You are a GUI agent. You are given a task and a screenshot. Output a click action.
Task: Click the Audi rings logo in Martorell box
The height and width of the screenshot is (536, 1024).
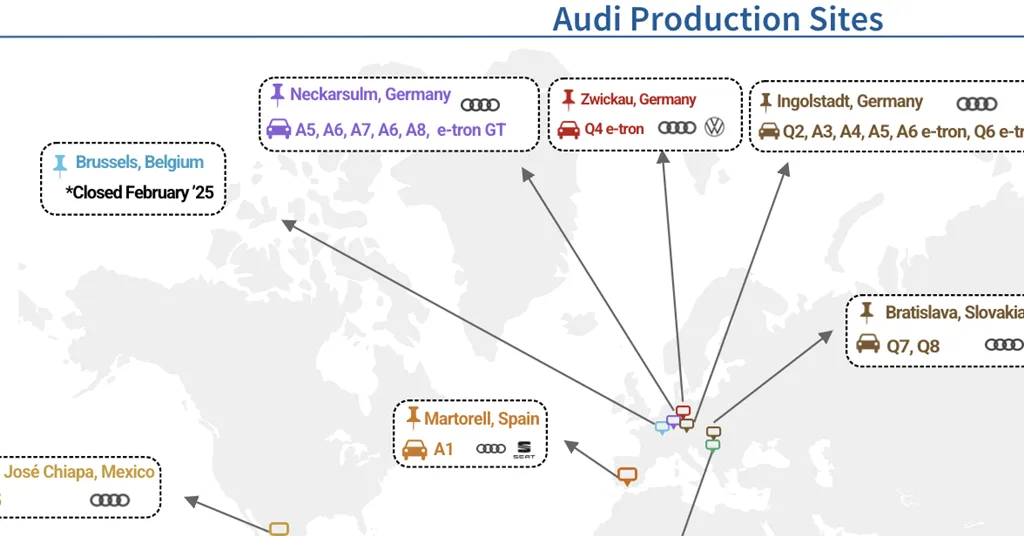click(x=491, y=449)
